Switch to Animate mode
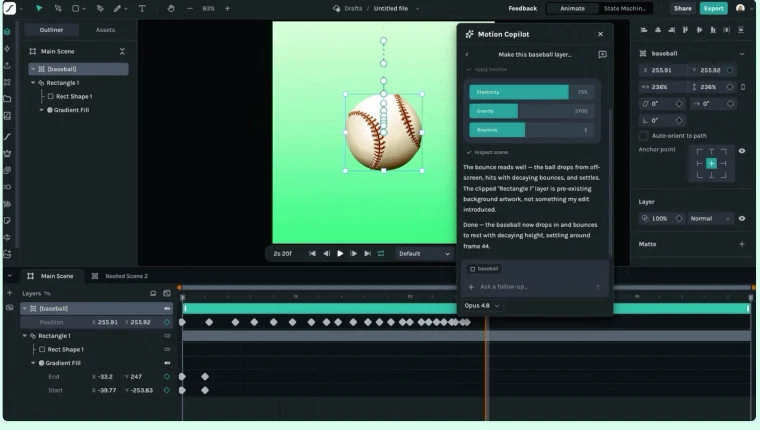 click(572, 8)
